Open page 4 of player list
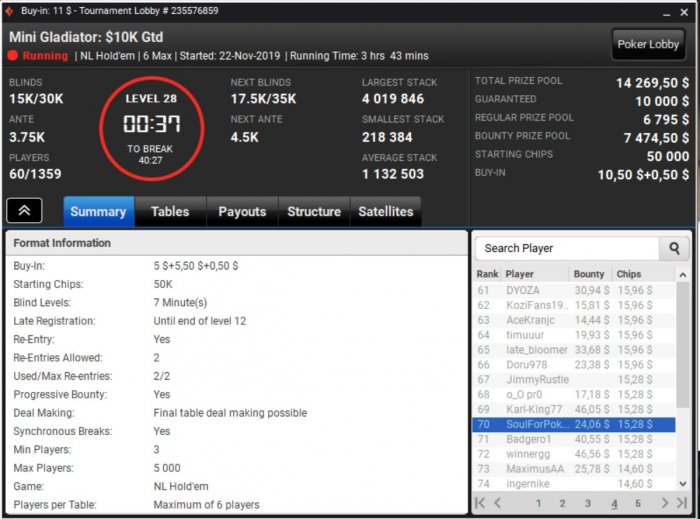 pyautogui.click(x=614, y=504)
